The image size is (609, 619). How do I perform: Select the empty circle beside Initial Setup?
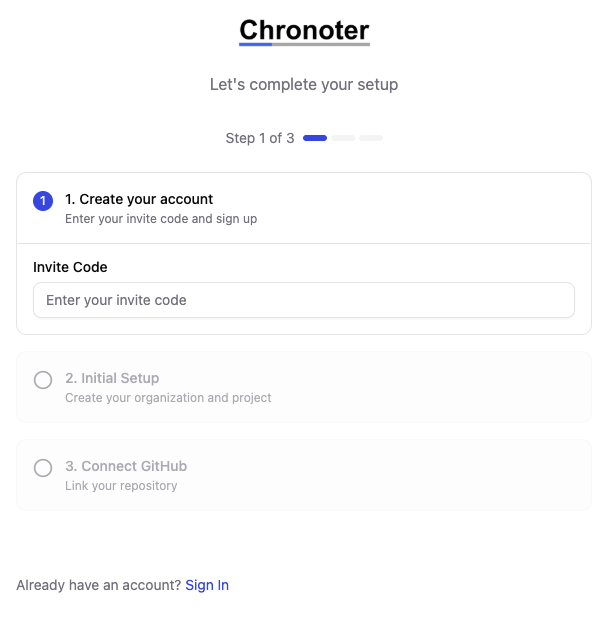click(43, 380)
